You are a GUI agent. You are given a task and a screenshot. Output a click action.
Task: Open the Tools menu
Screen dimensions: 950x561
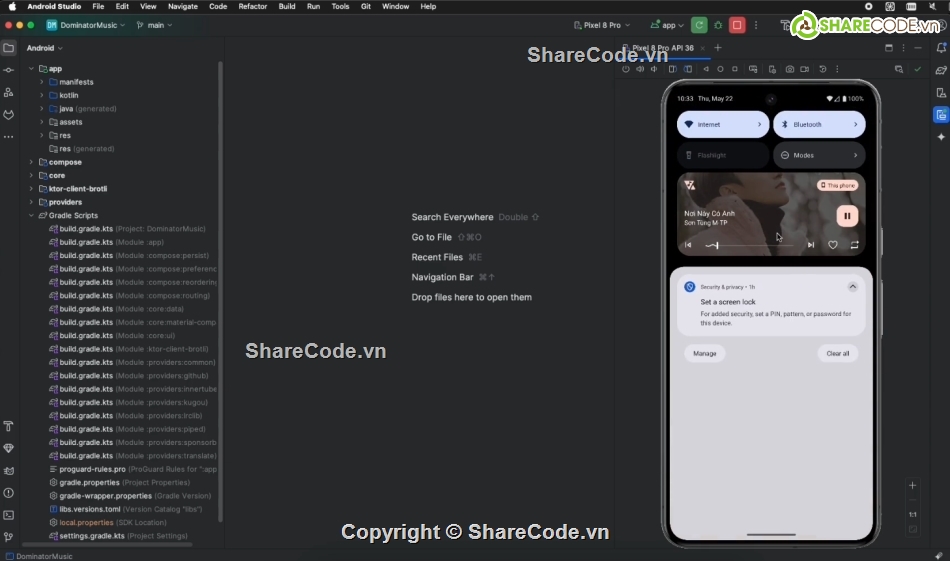pyautogui.click(x=340, y=6)
